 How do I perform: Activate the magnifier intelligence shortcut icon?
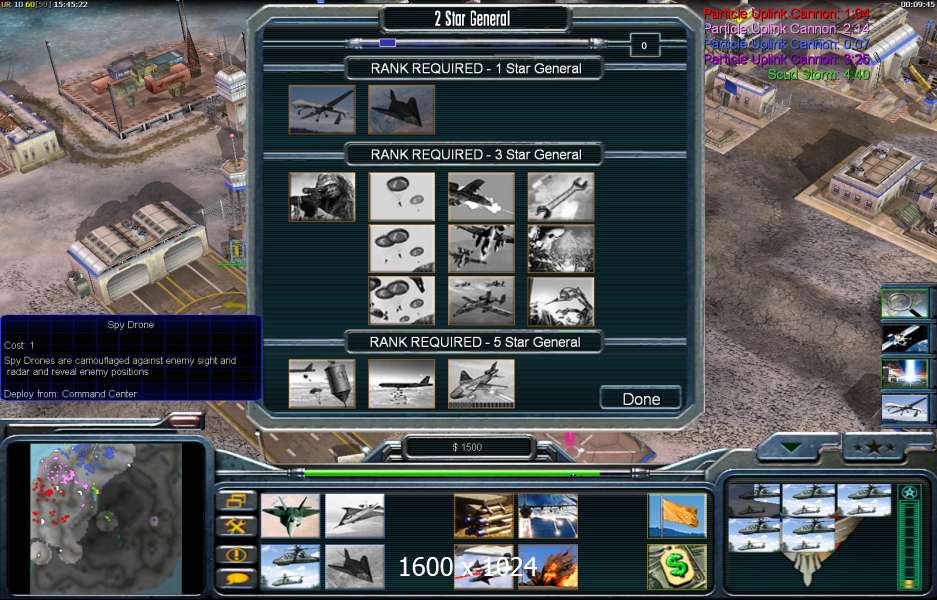pyautogui.click(x=904, y=303)
